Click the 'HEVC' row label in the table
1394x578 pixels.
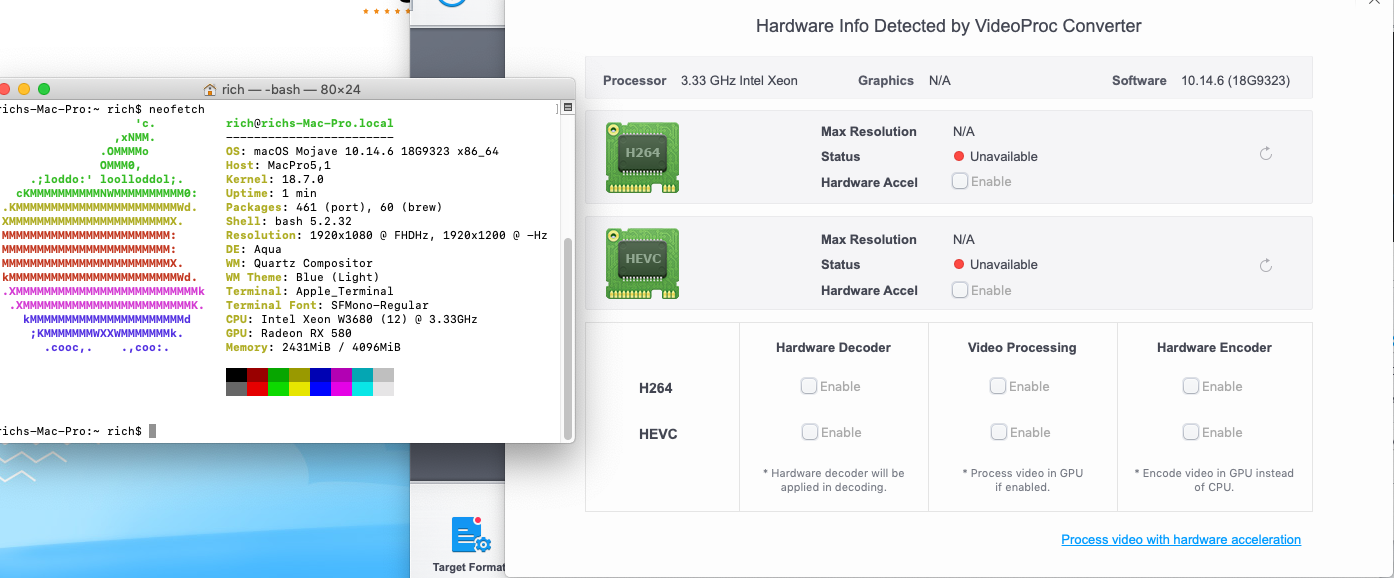[658, 434]
